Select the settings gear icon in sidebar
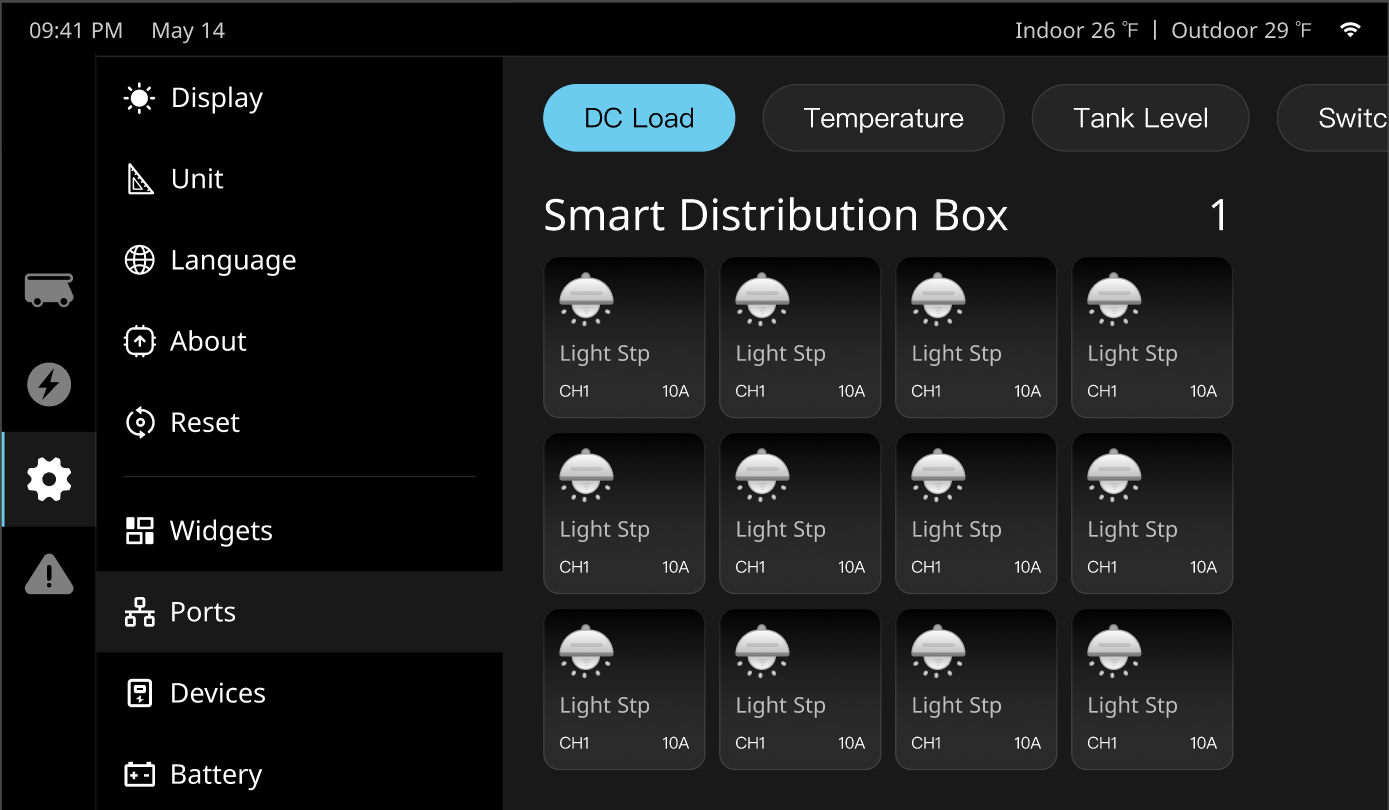The width and height of the screenshot is (1389, 810). [48, 480]
